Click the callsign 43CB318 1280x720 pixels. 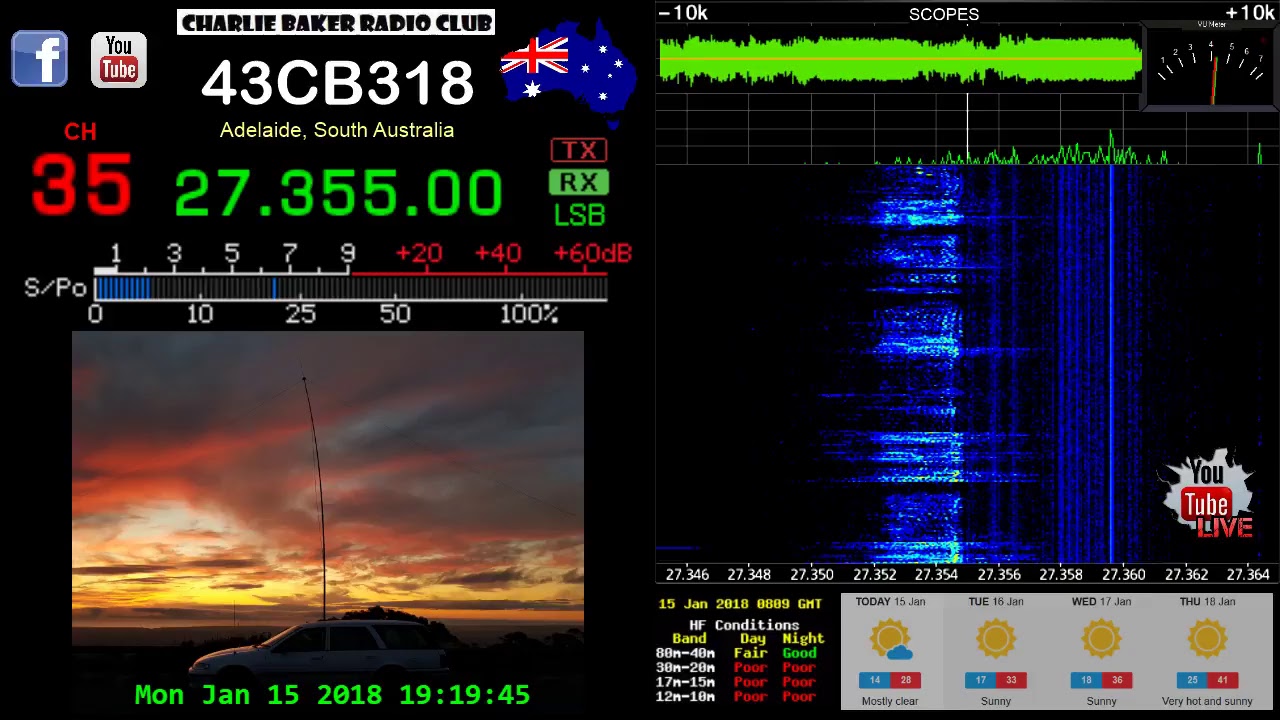(x=337, y=83)
